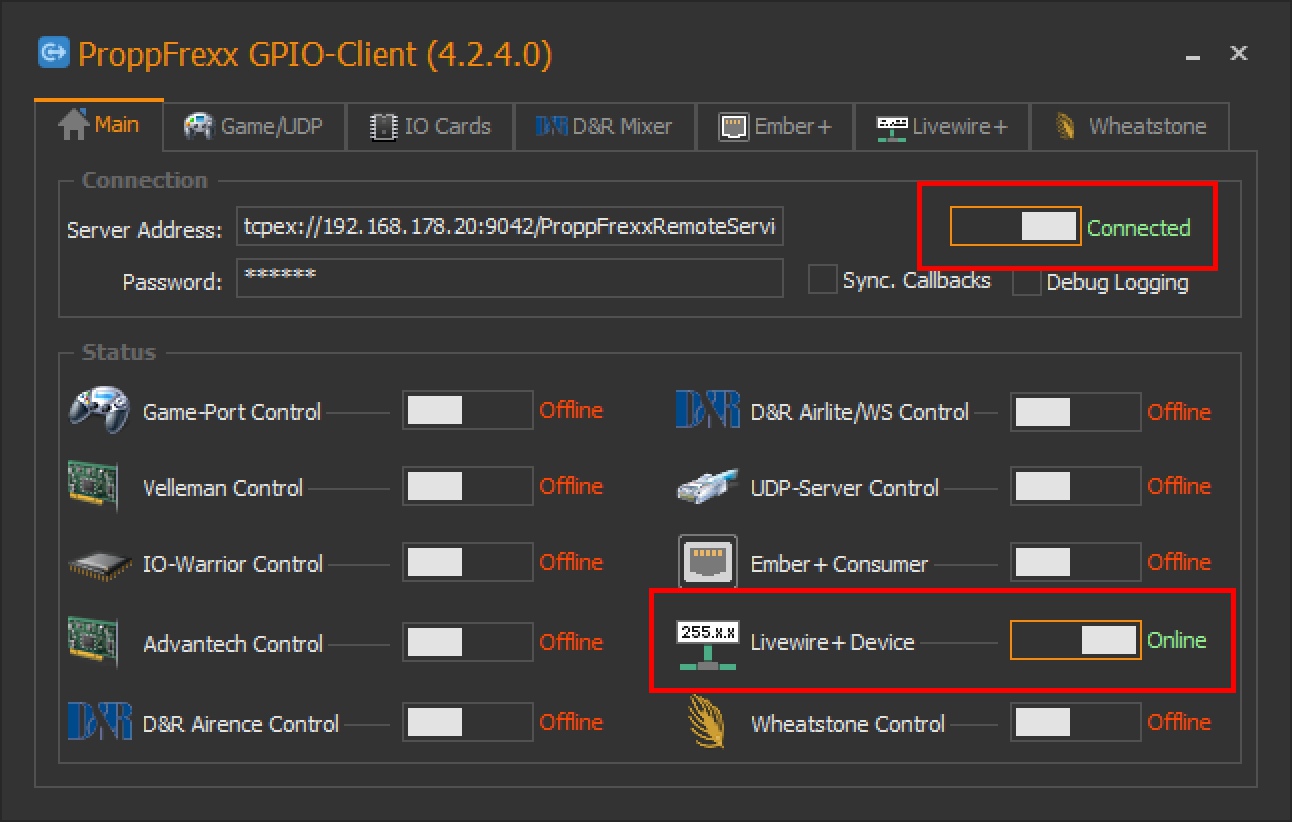
Task: Click the green Connected status text
Action: [1139, 228]
